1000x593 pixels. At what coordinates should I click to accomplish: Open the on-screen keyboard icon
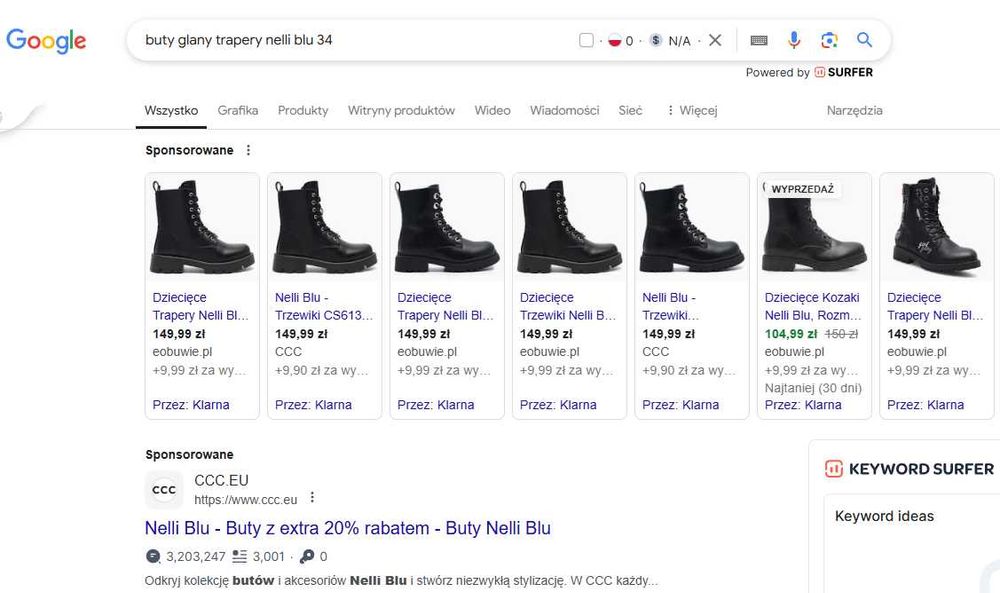tap(759, 40)
